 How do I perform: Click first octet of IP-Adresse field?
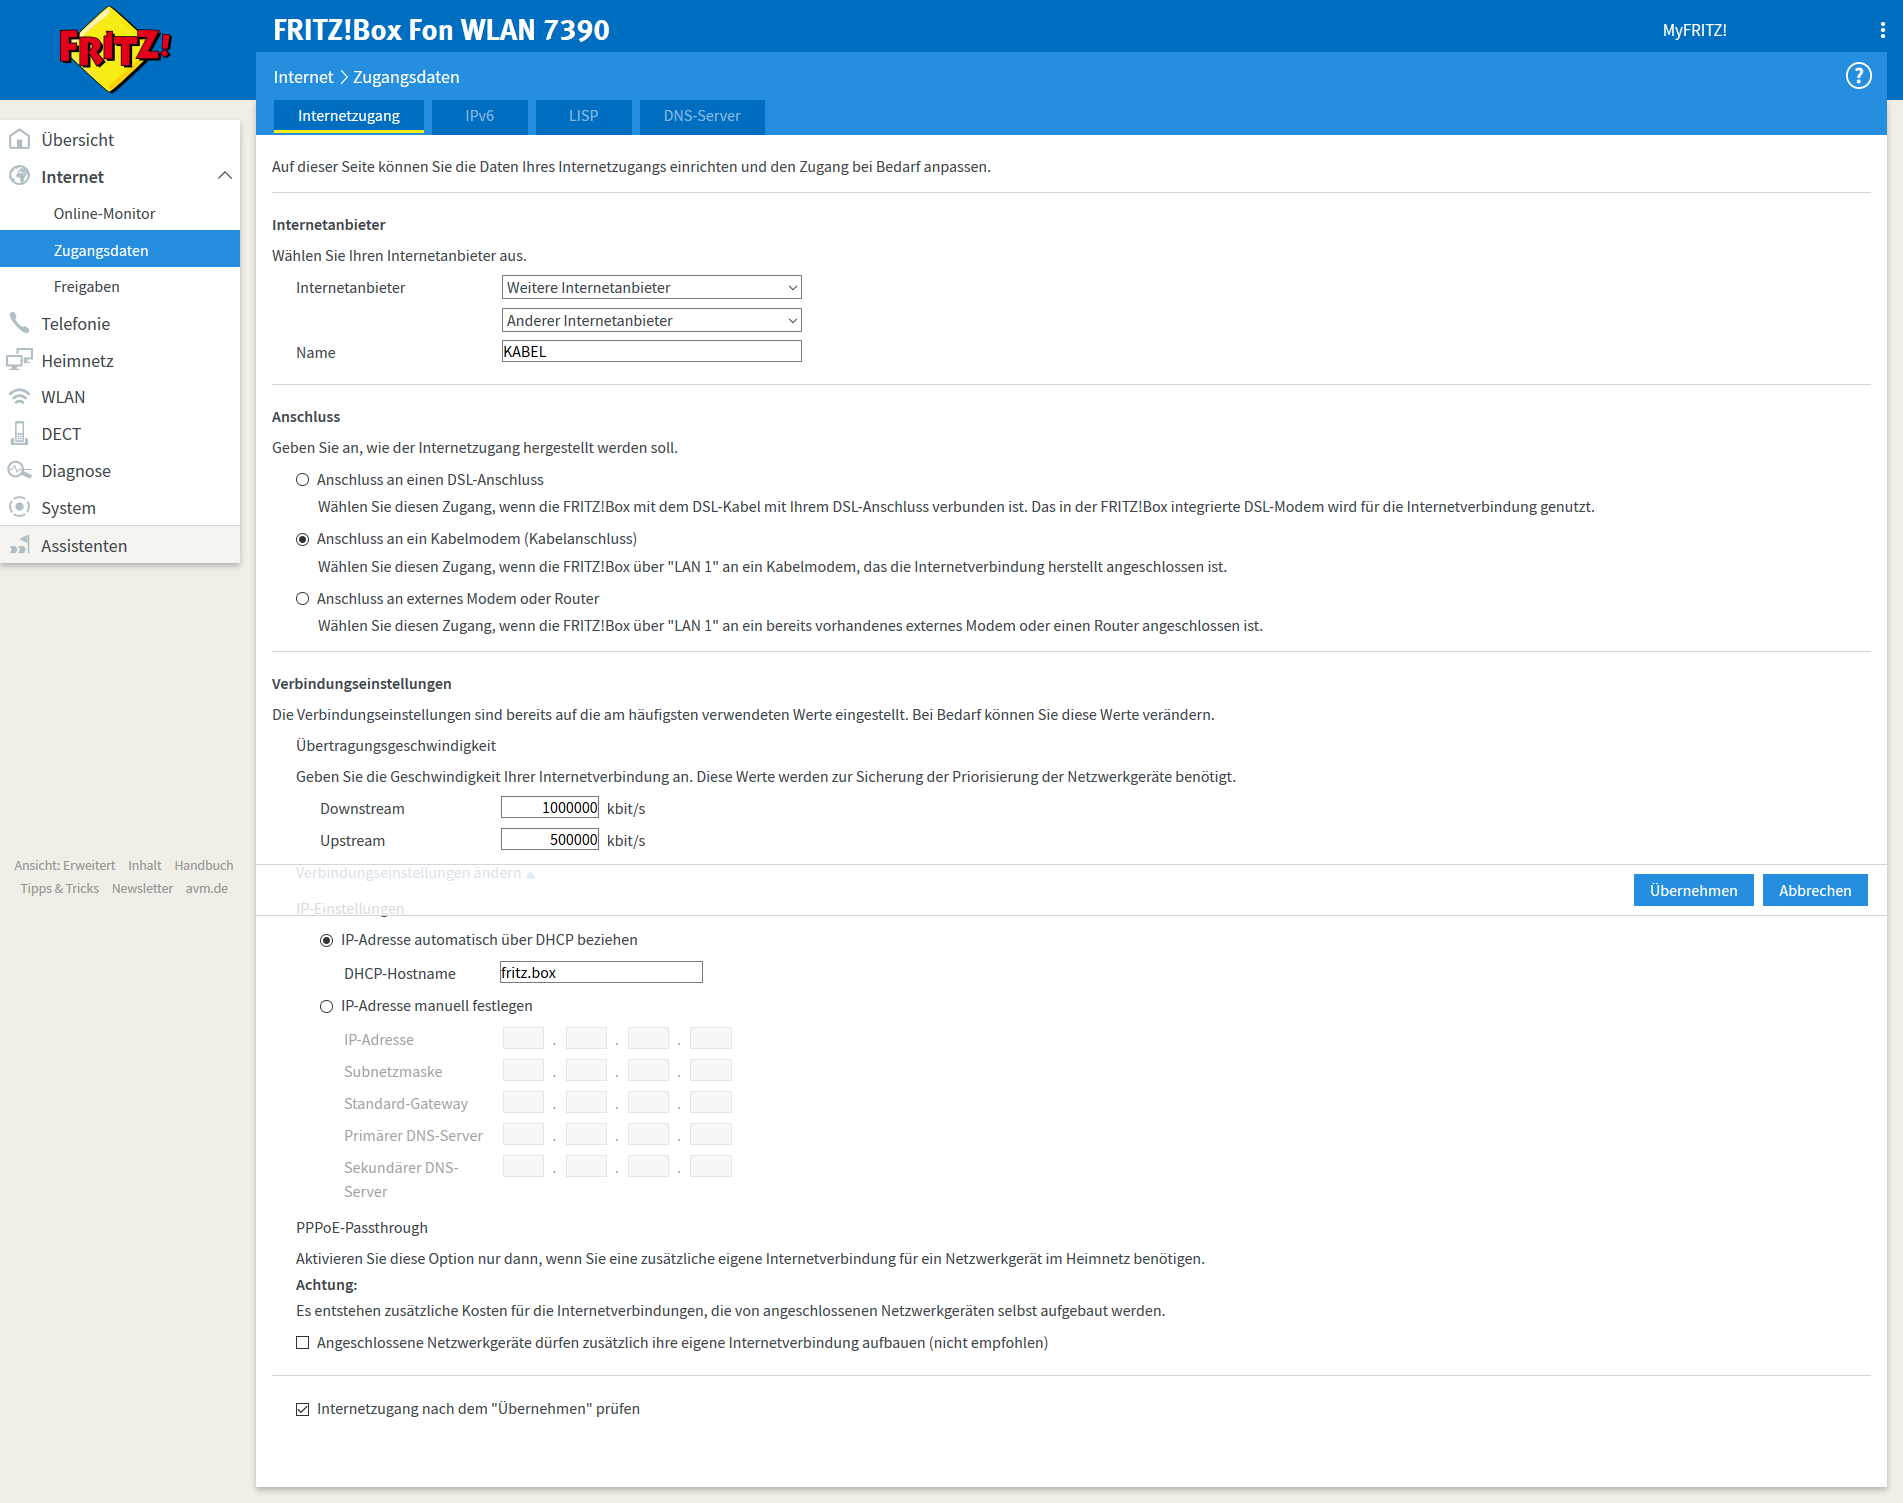pyautogui.click(x=523, y=1038)
